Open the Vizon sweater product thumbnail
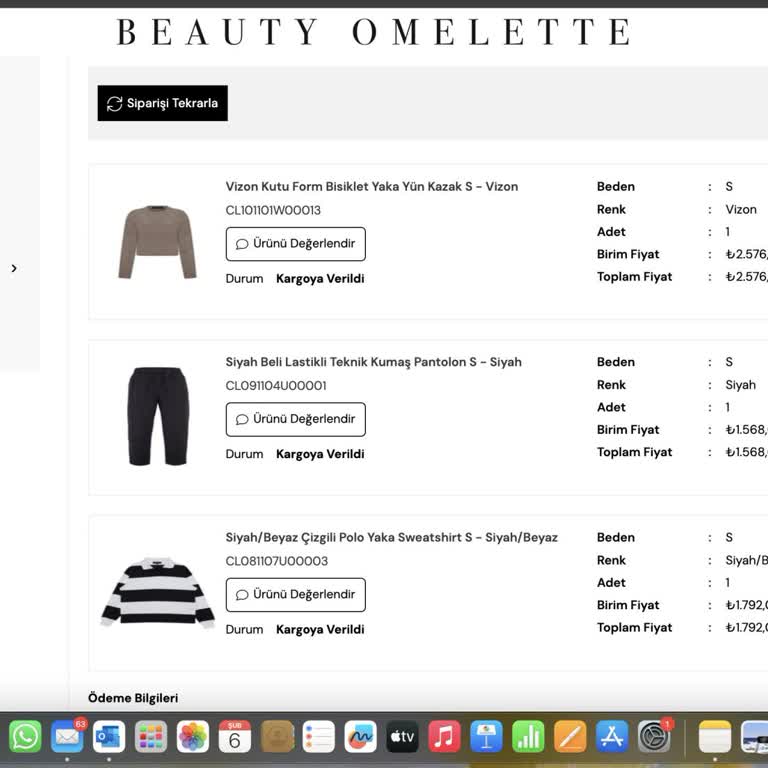The image size is (768, 768). pos(157,242)
